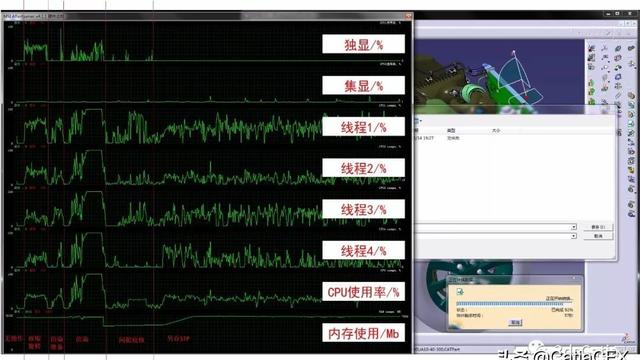Image resolution: width=640 pixels, height=360 pixels.
Task: Cancel the conversion in the progress dialog
Action: (515, 322)
